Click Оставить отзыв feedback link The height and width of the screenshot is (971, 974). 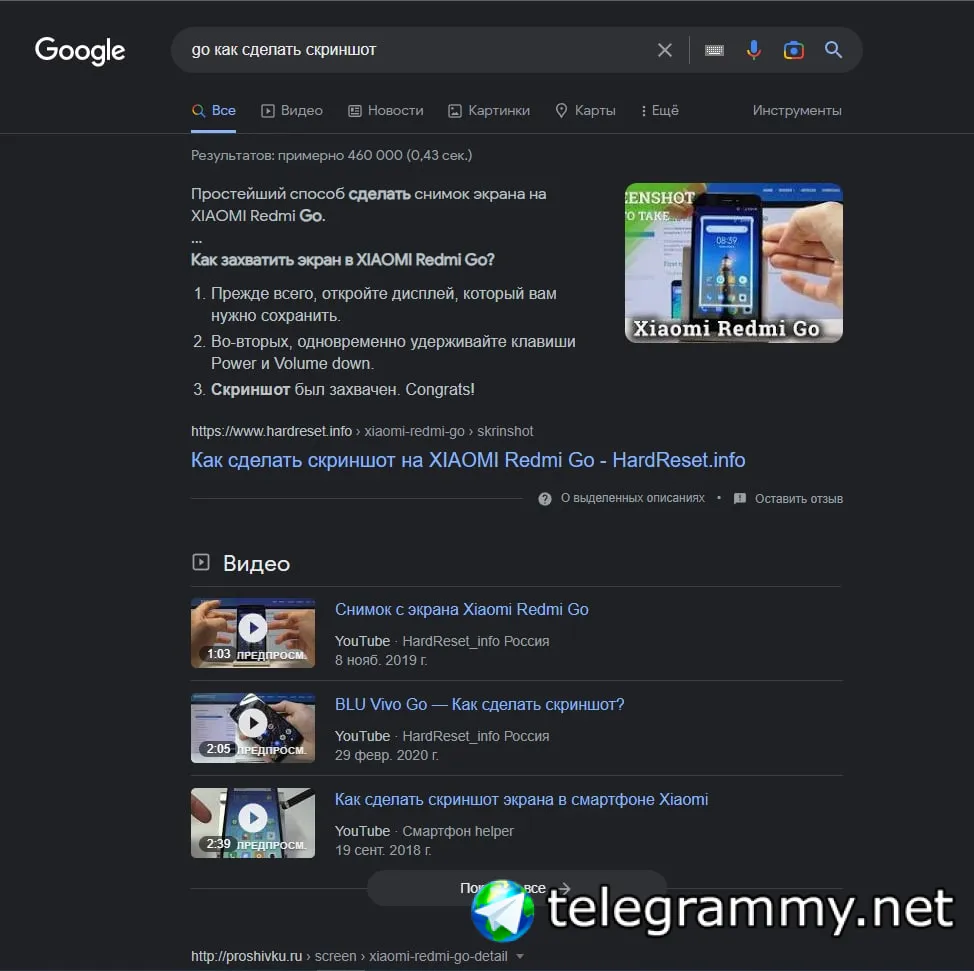coord(799,499)
